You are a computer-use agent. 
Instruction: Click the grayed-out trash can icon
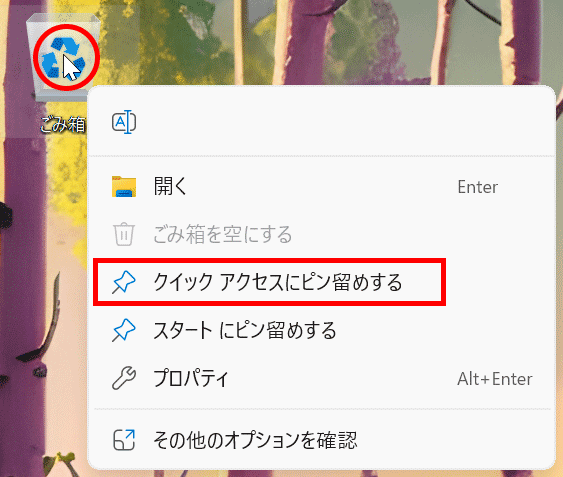click(124, 234)
